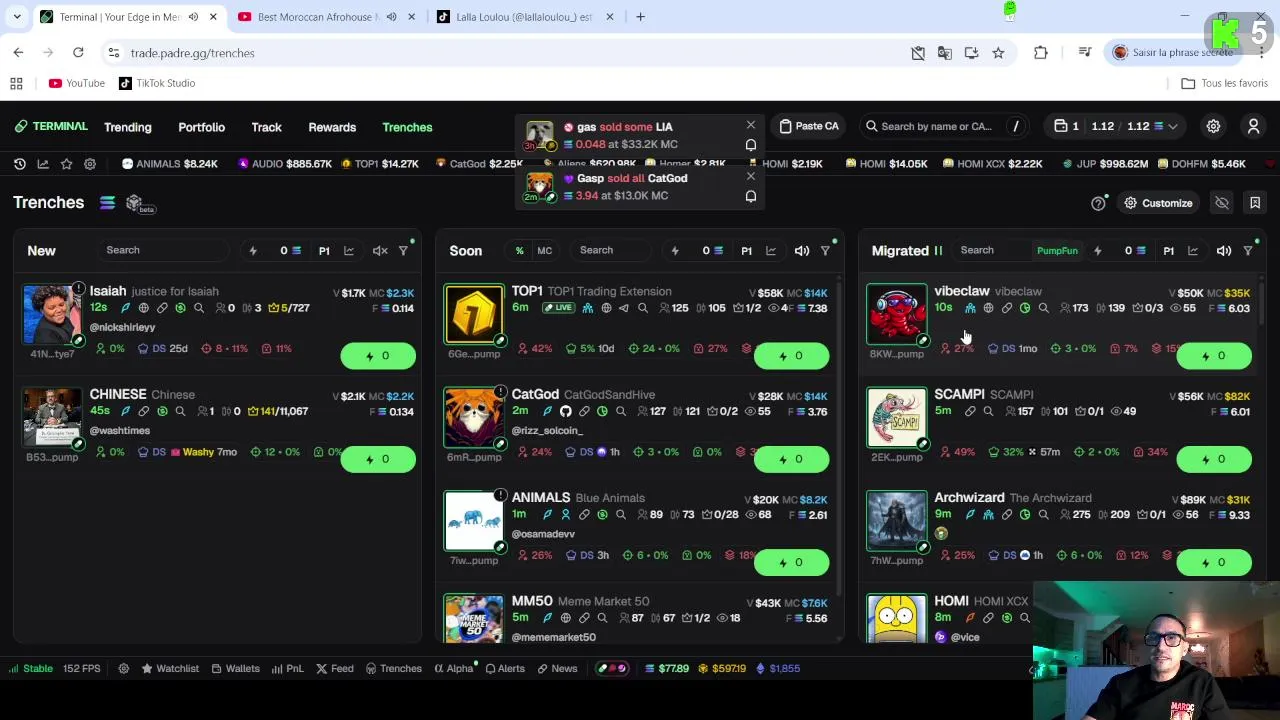
Task: Open favorites star icon in ticker bar
Action: (x=66, y=164)
